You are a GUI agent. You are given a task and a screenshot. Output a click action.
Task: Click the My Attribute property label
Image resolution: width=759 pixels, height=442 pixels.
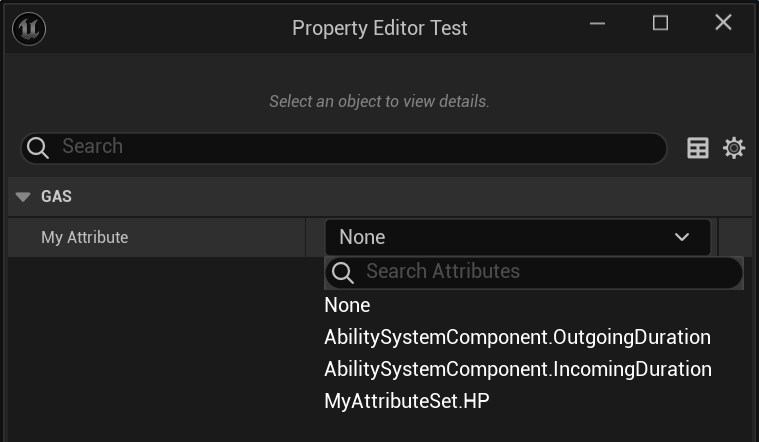click(x=85, y=237)
